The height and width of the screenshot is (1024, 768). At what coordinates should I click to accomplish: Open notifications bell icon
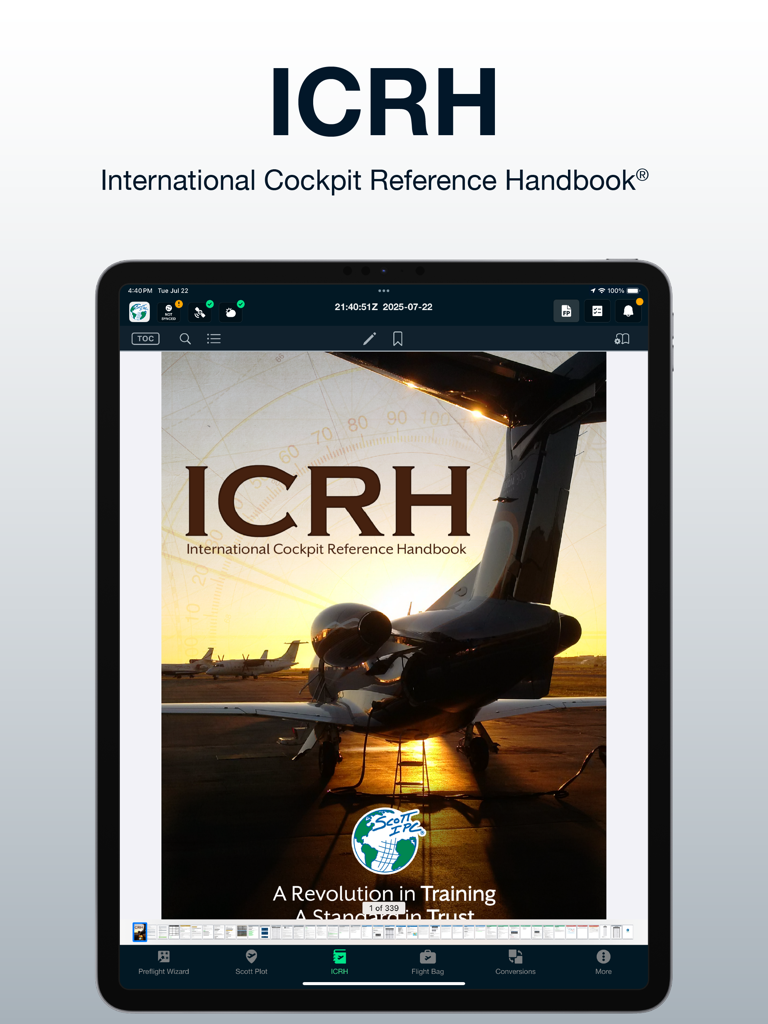(628, 311)
